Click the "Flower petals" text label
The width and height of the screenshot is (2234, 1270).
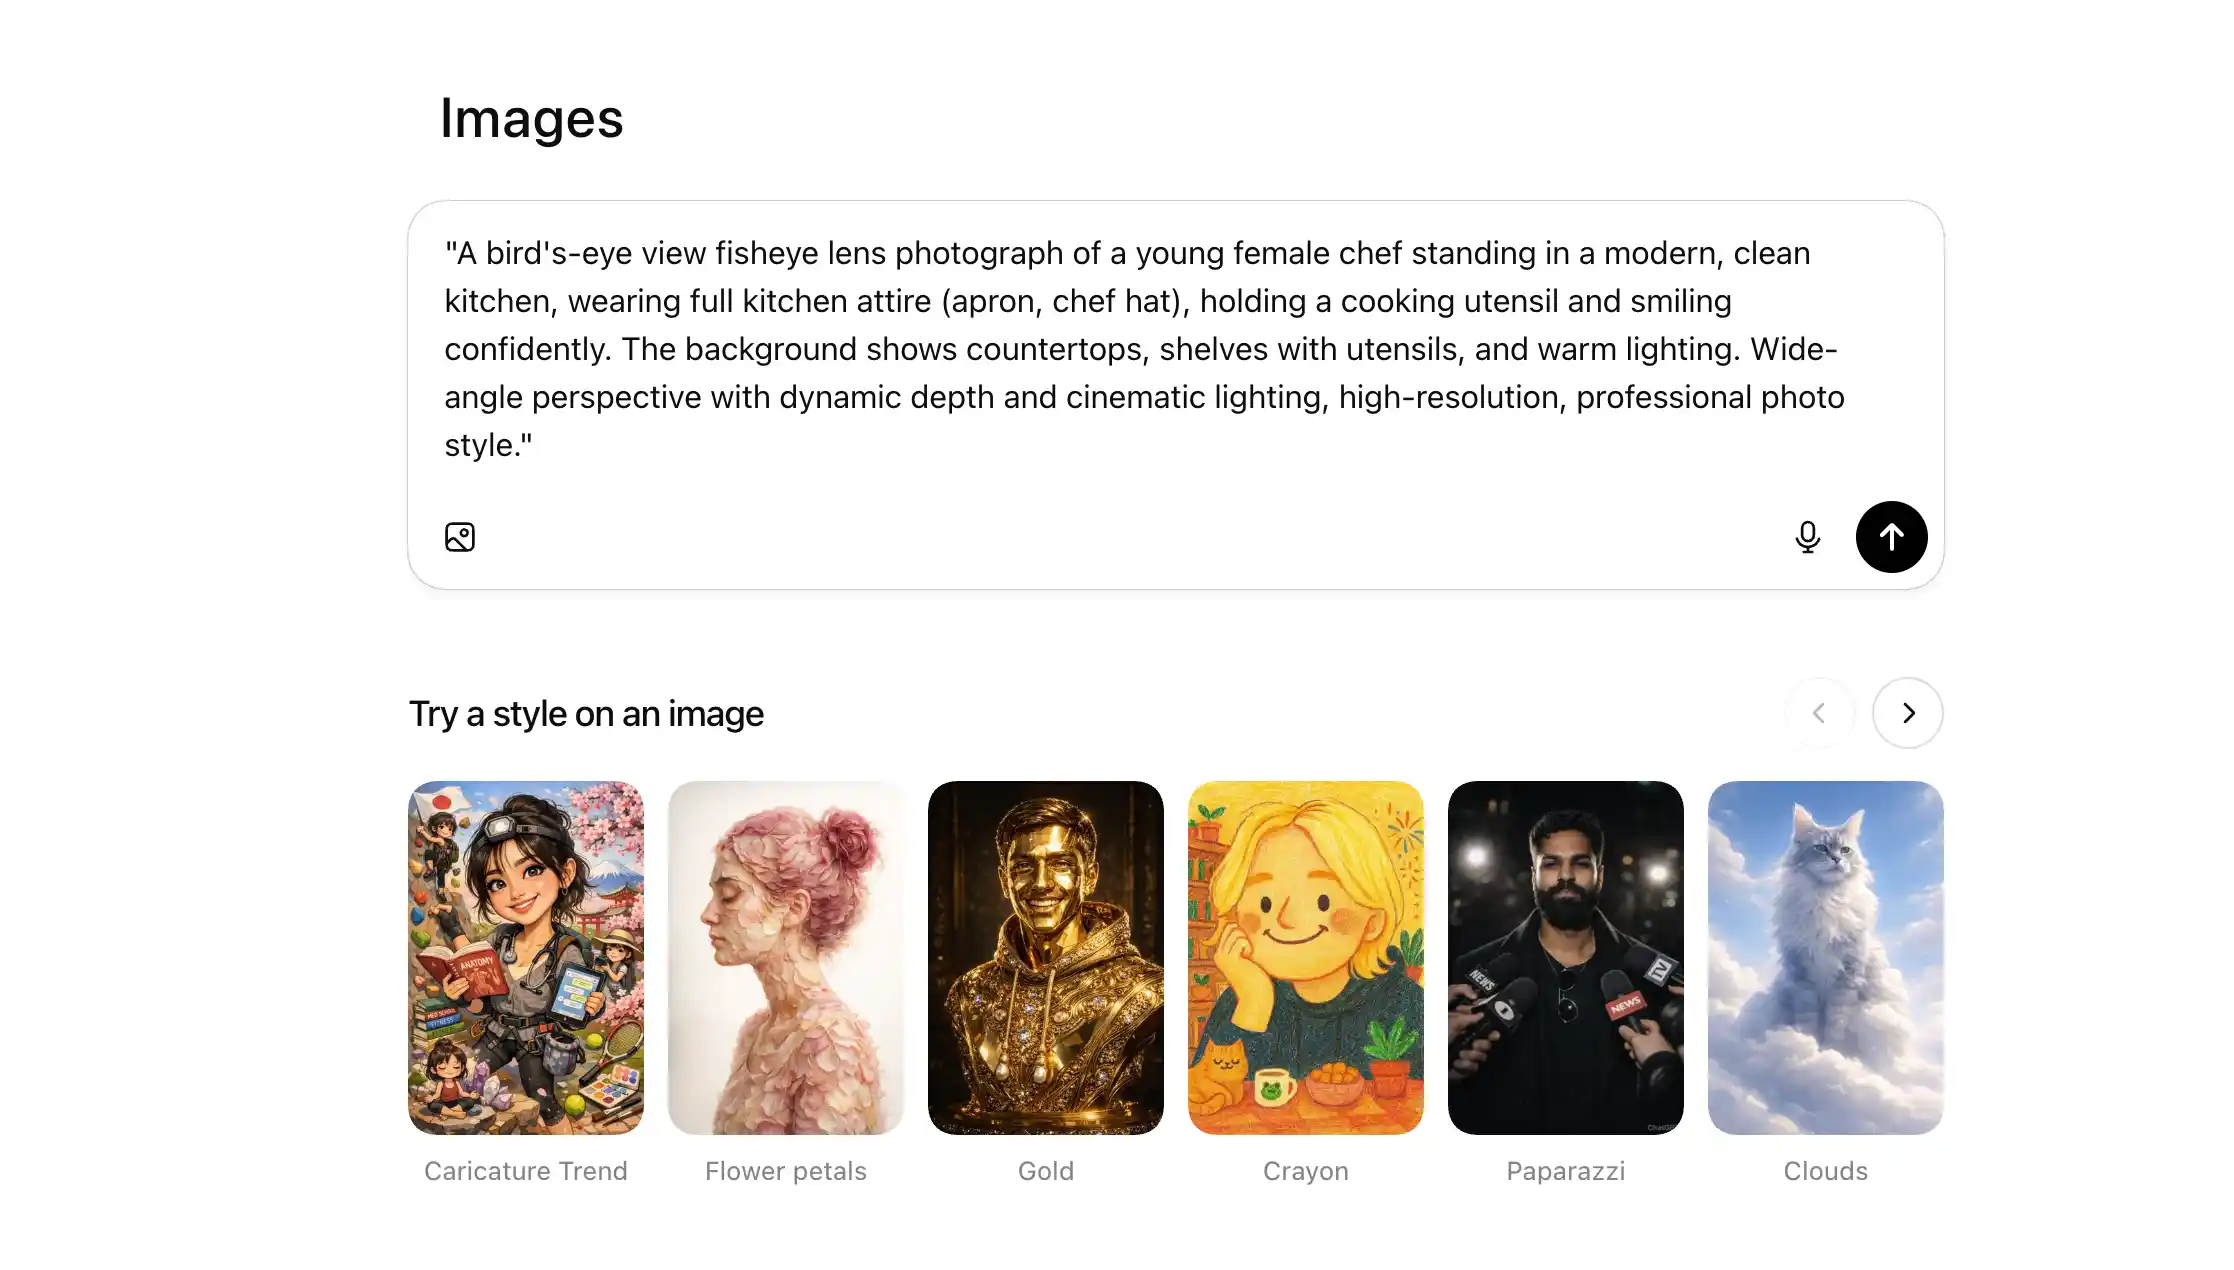coord(786,1171)
